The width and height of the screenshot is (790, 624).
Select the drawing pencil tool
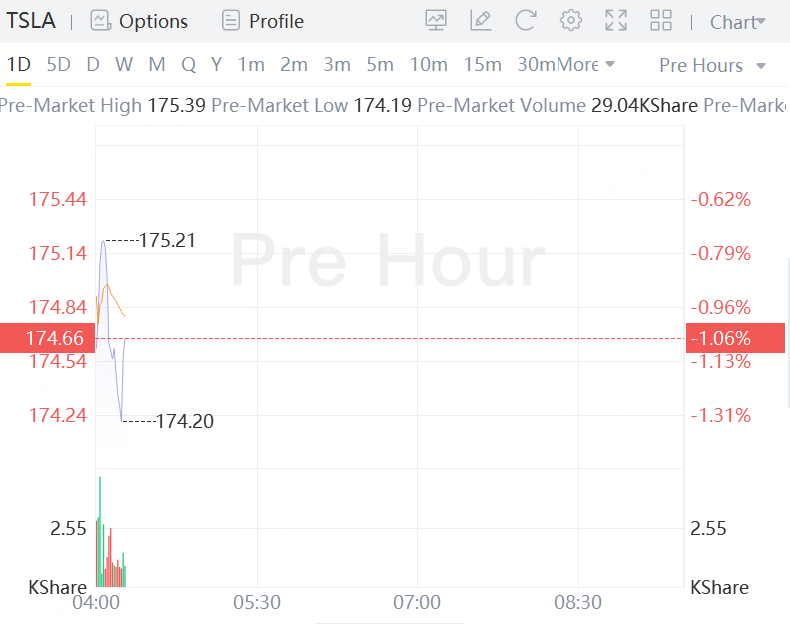[x=481, y=21]
